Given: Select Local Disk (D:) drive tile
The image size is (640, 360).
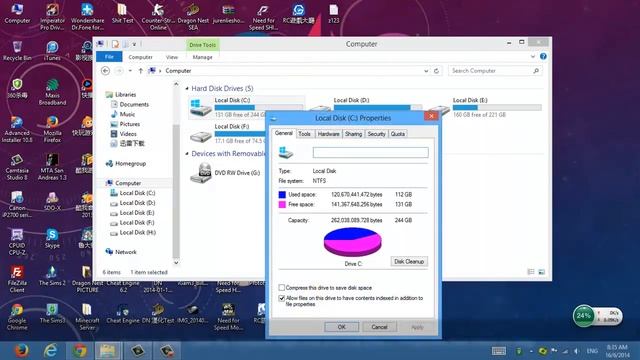Looking at the screenshot, I should (x=366, y=104).
